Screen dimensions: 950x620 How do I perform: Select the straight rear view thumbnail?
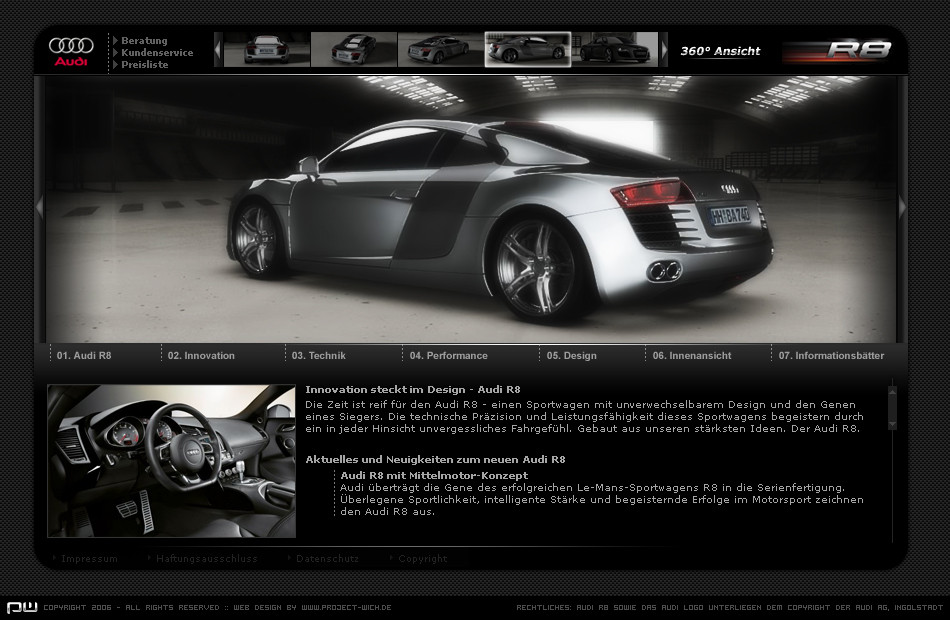(267, 50)
